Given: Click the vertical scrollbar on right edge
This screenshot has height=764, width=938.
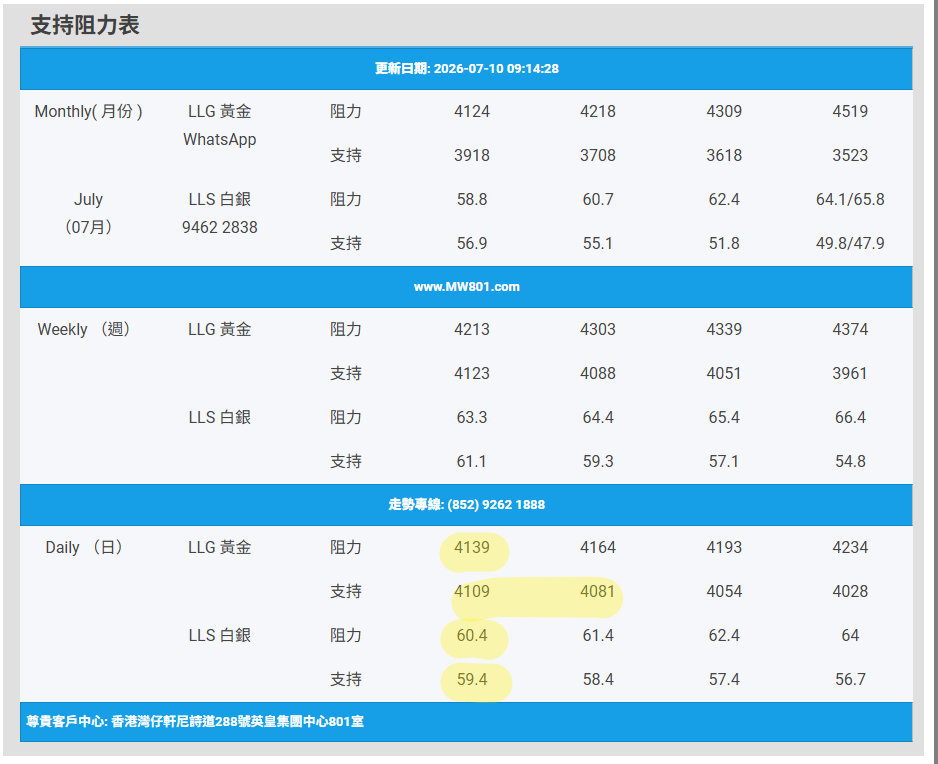Looking at the screenshot, I should 933,382.
